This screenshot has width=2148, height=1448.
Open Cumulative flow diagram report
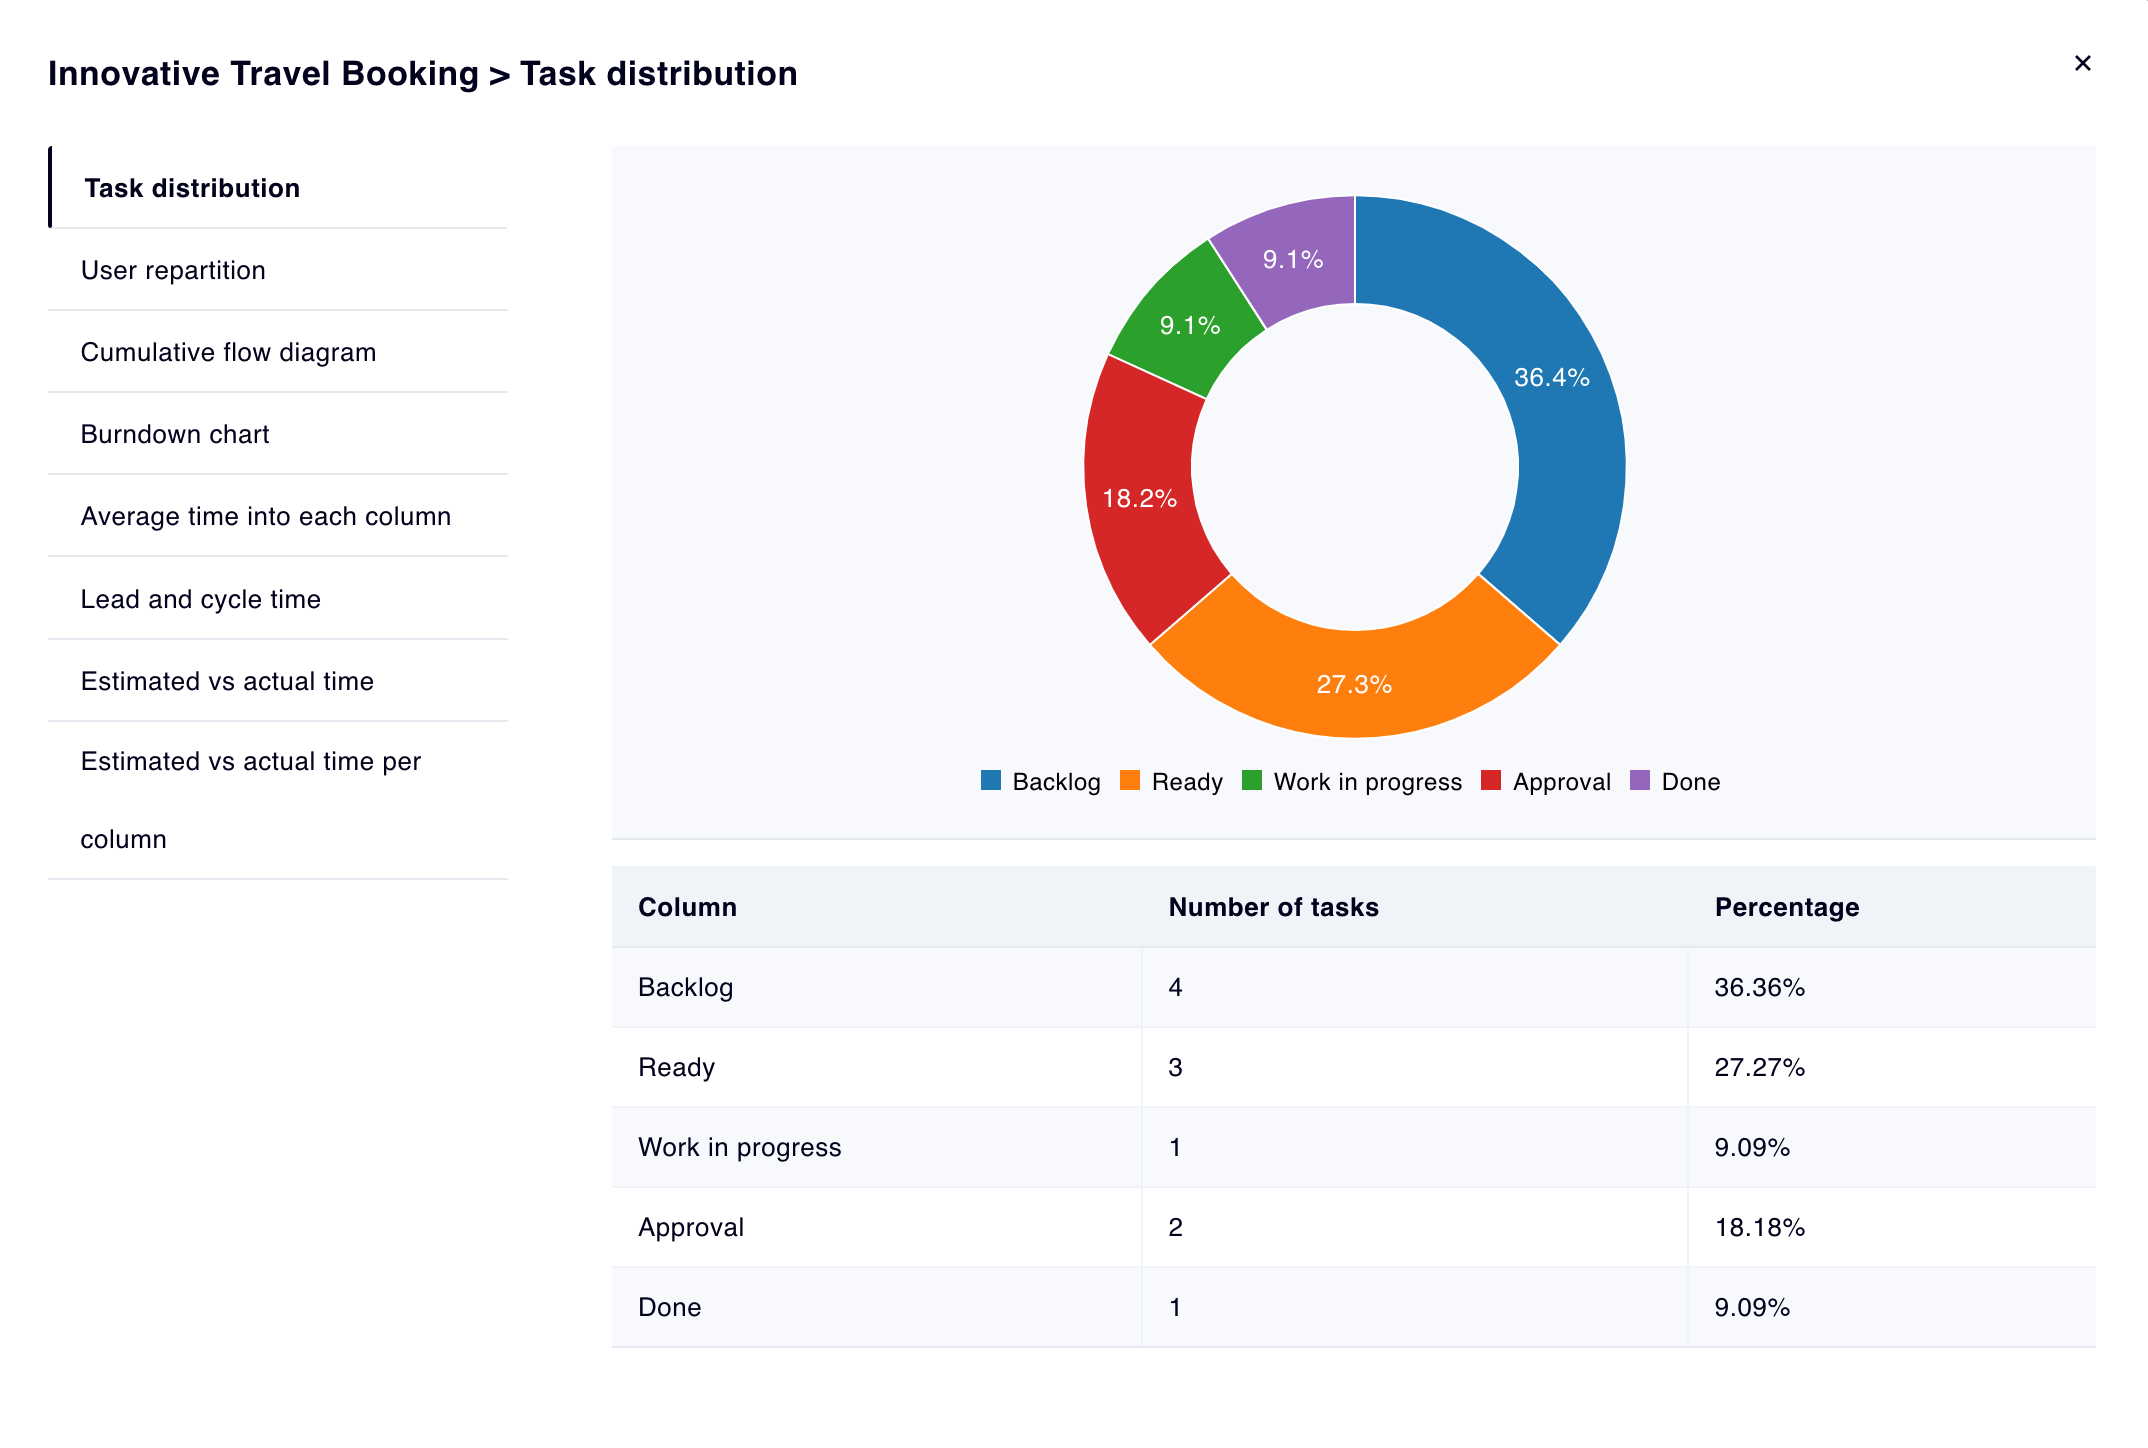228,352
